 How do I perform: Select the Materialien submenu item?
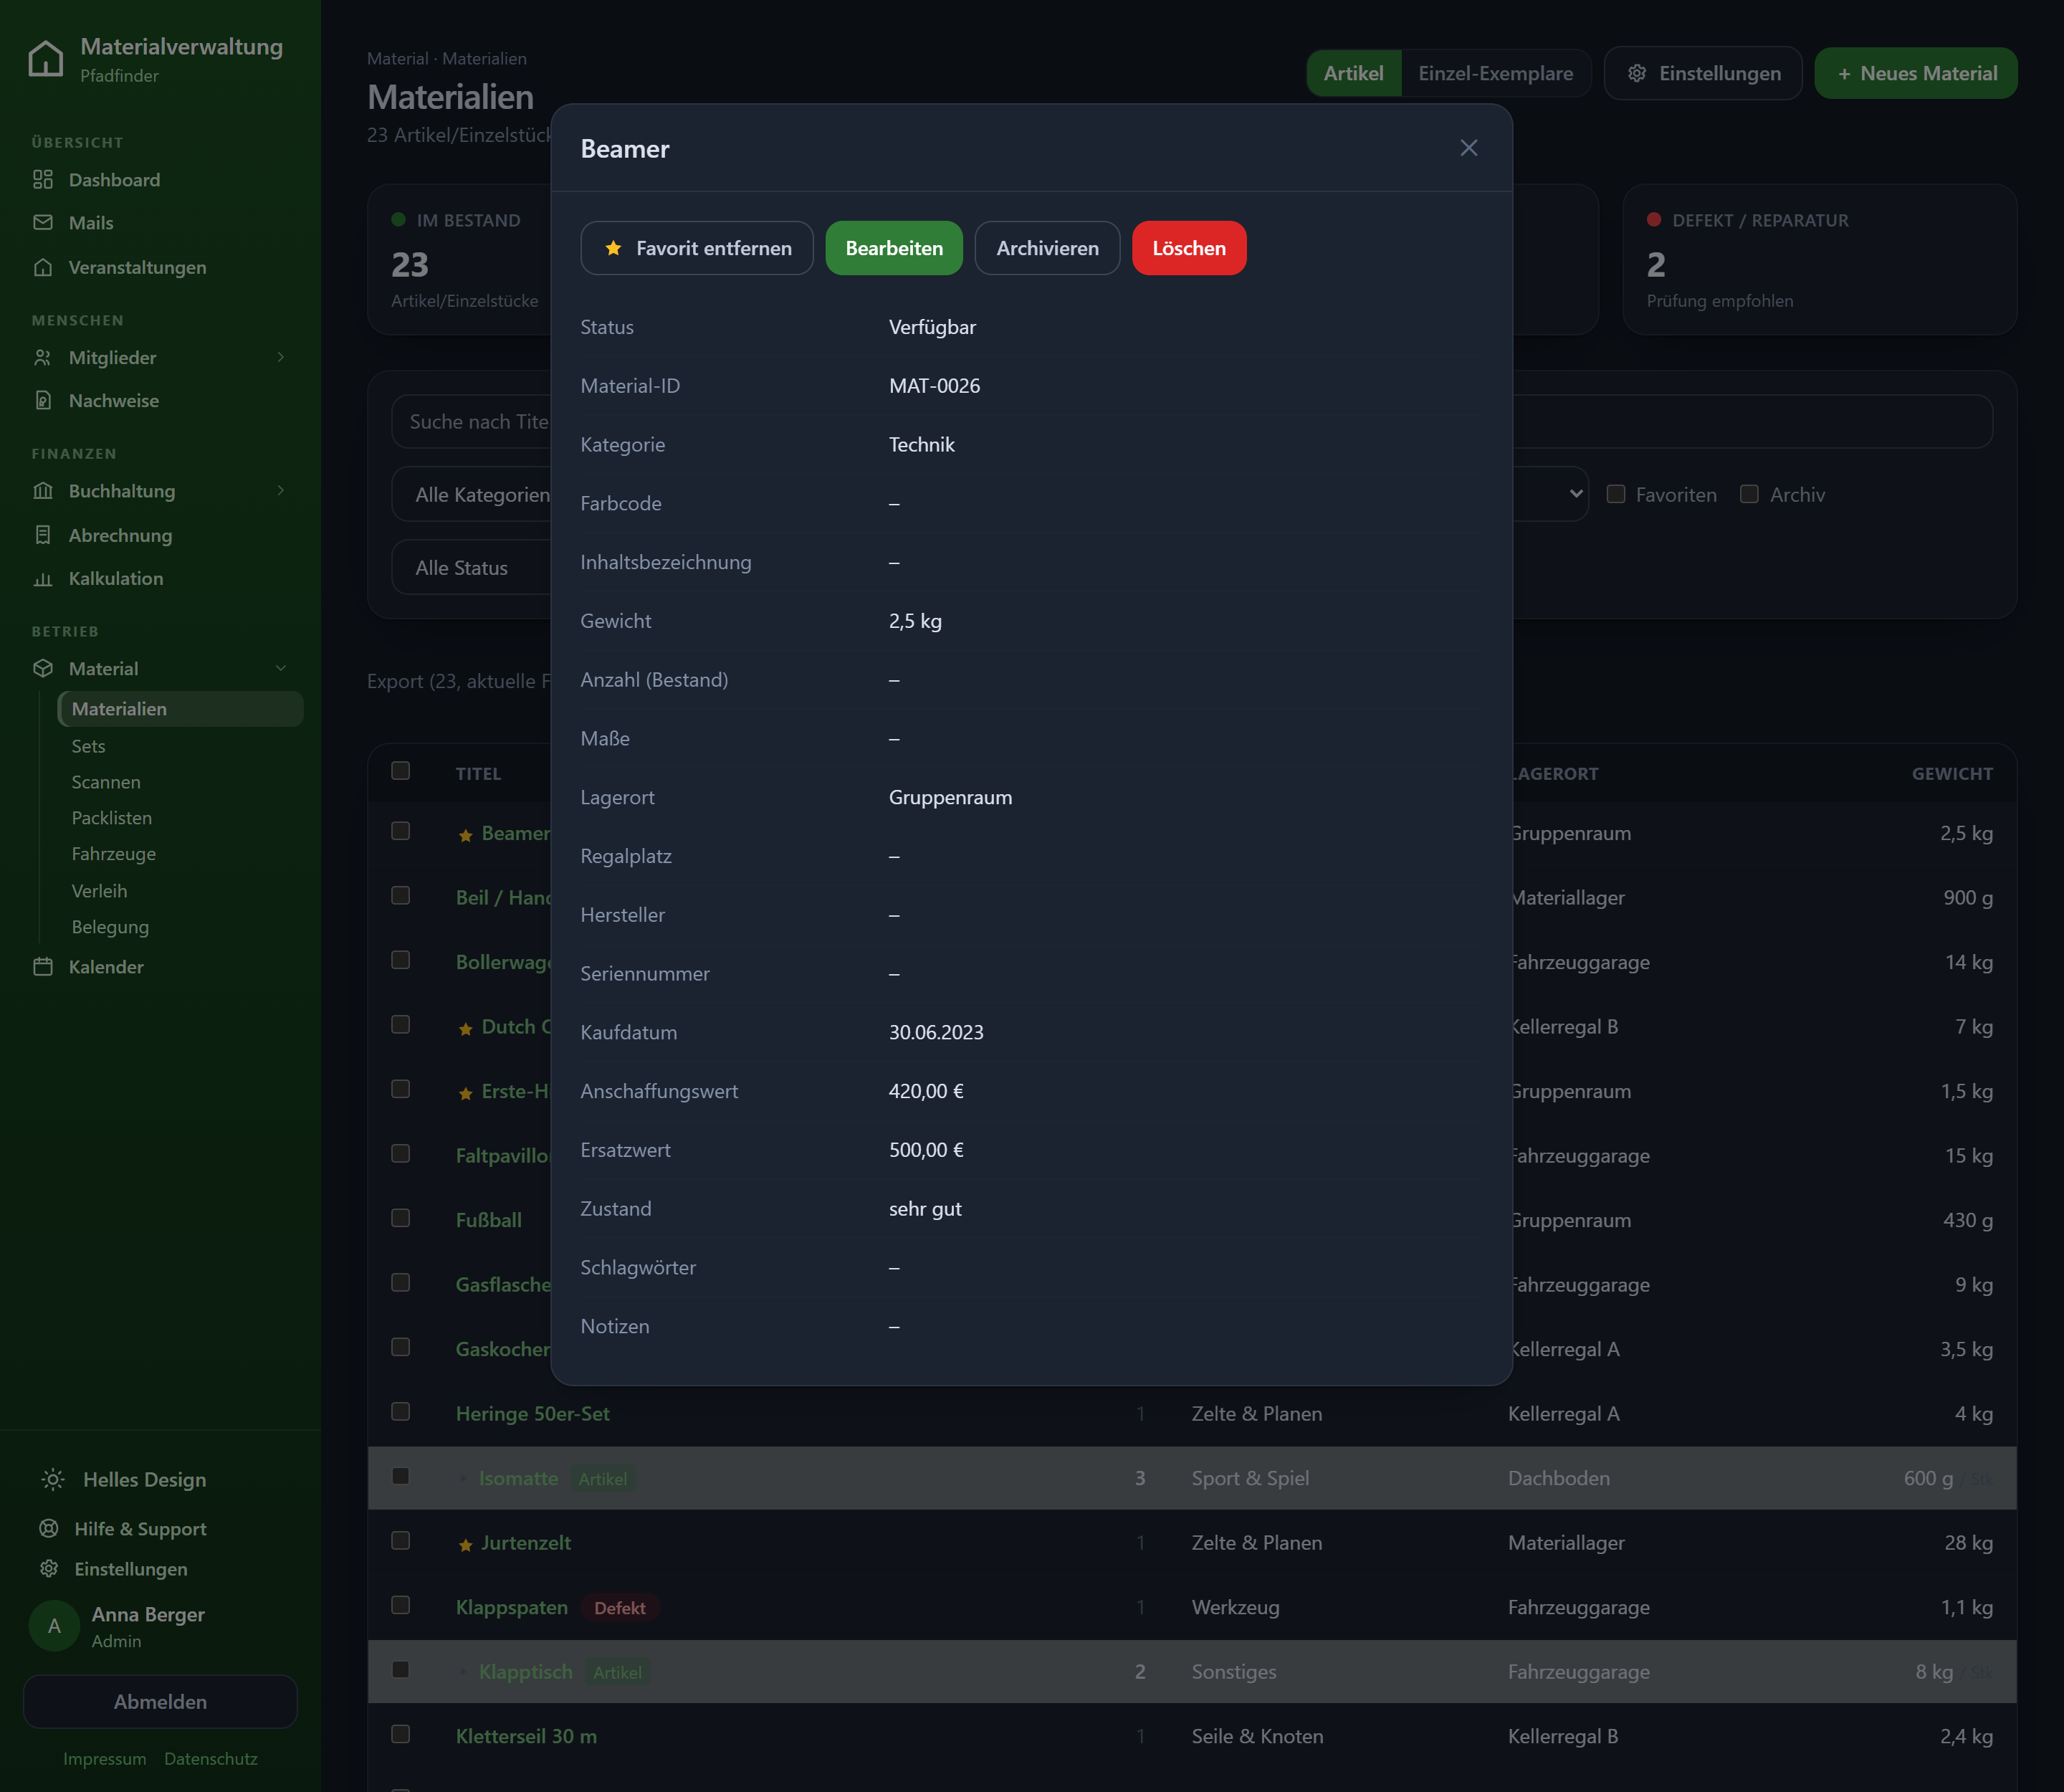click(x=180, y=708)
